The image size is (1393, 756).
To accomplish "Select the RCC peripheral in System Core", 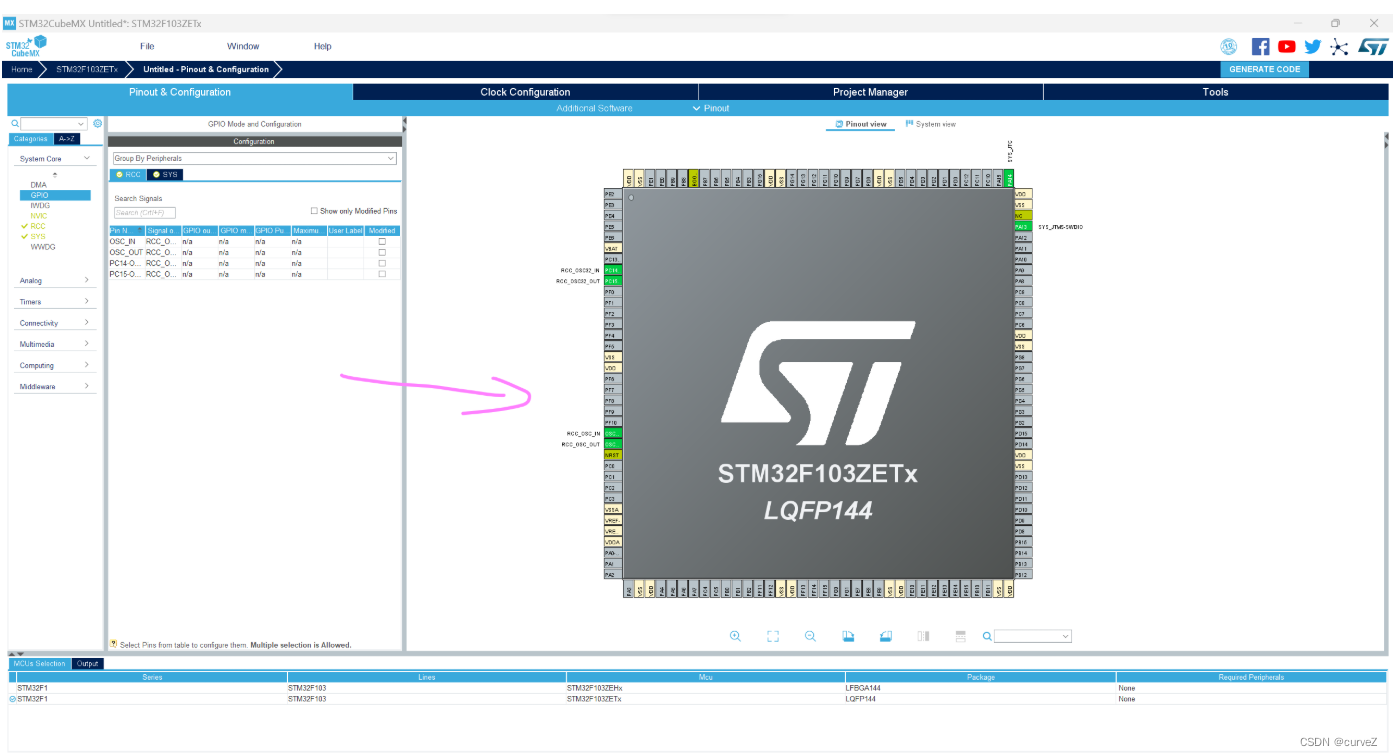I will click(x=38, y=226).
